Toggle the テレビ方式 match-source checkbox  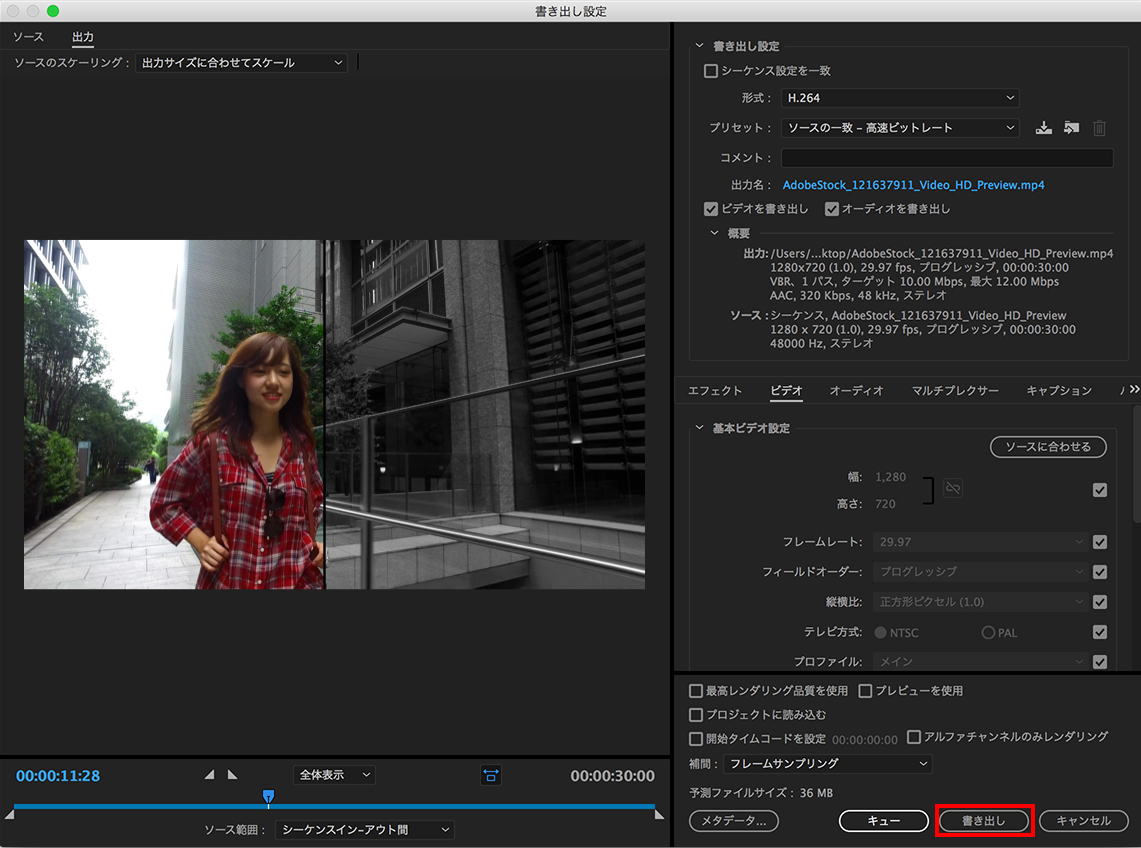coord(1100,632)
